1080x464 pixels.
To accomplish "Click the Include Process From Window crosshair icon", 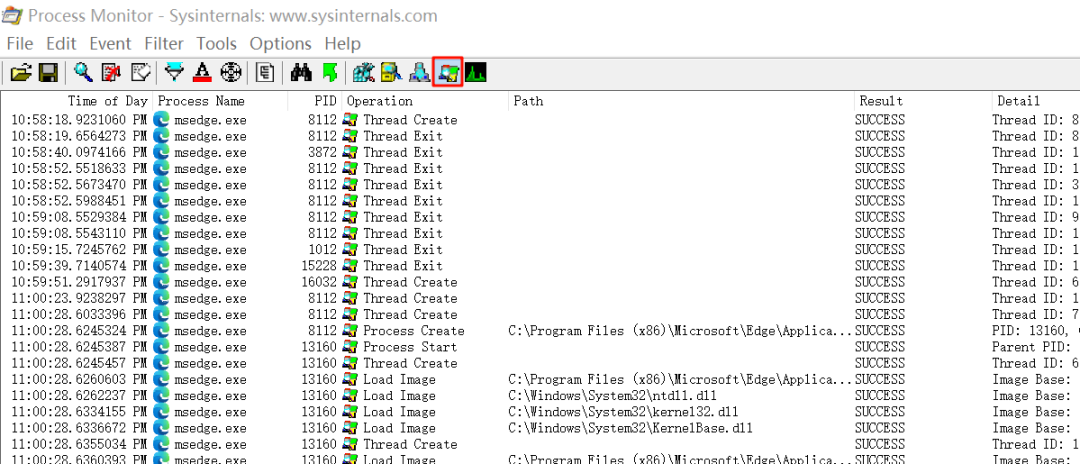I will [230, 72].
